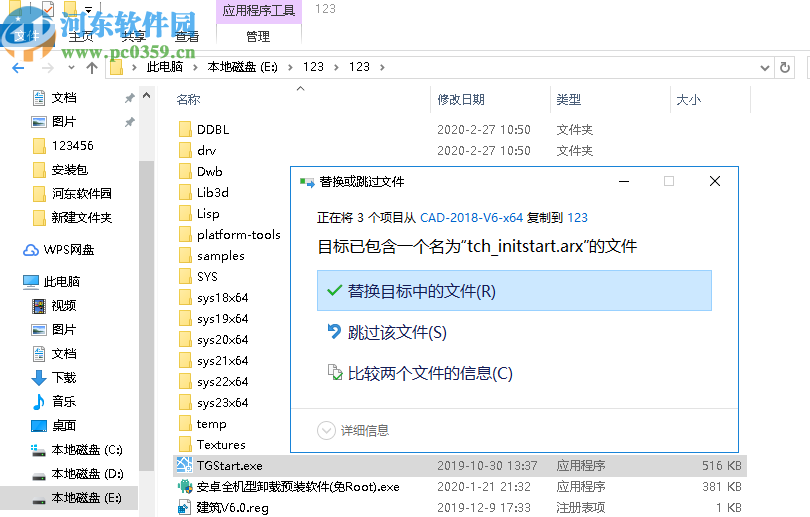Sort by 类型 column header
The height and width of the screenshot is (517, 810).
[x=569, y=100]
